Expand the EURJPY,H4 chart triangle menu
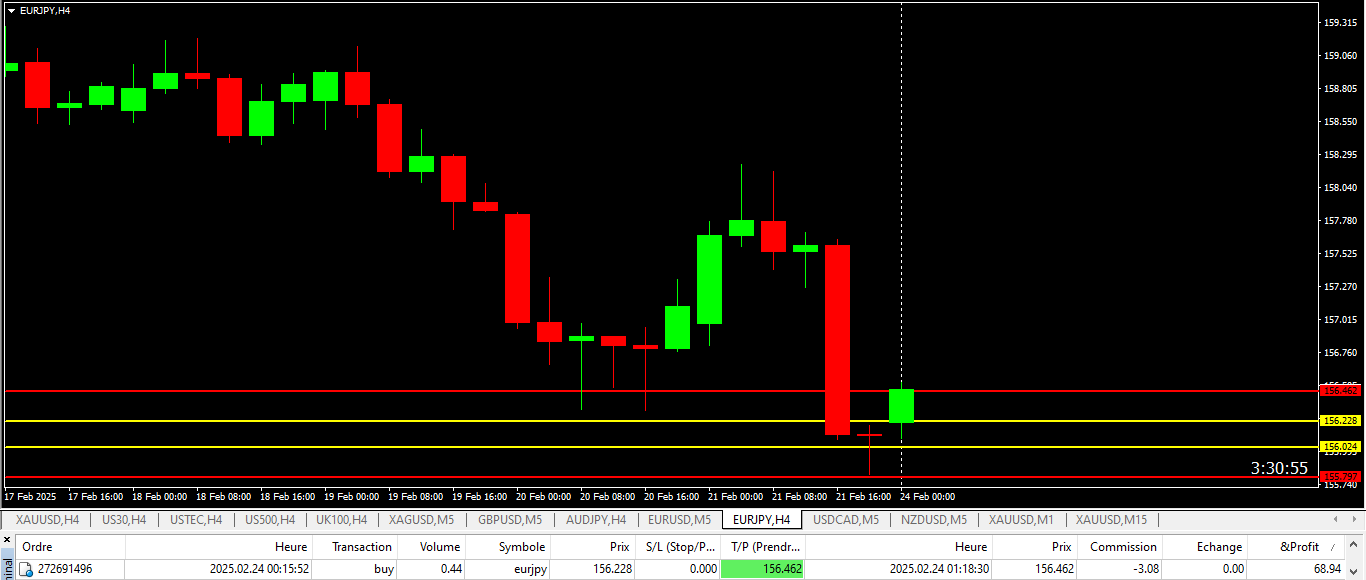Image resolution: width=1366 pixels, height=580 pixels. click(11, 10)
